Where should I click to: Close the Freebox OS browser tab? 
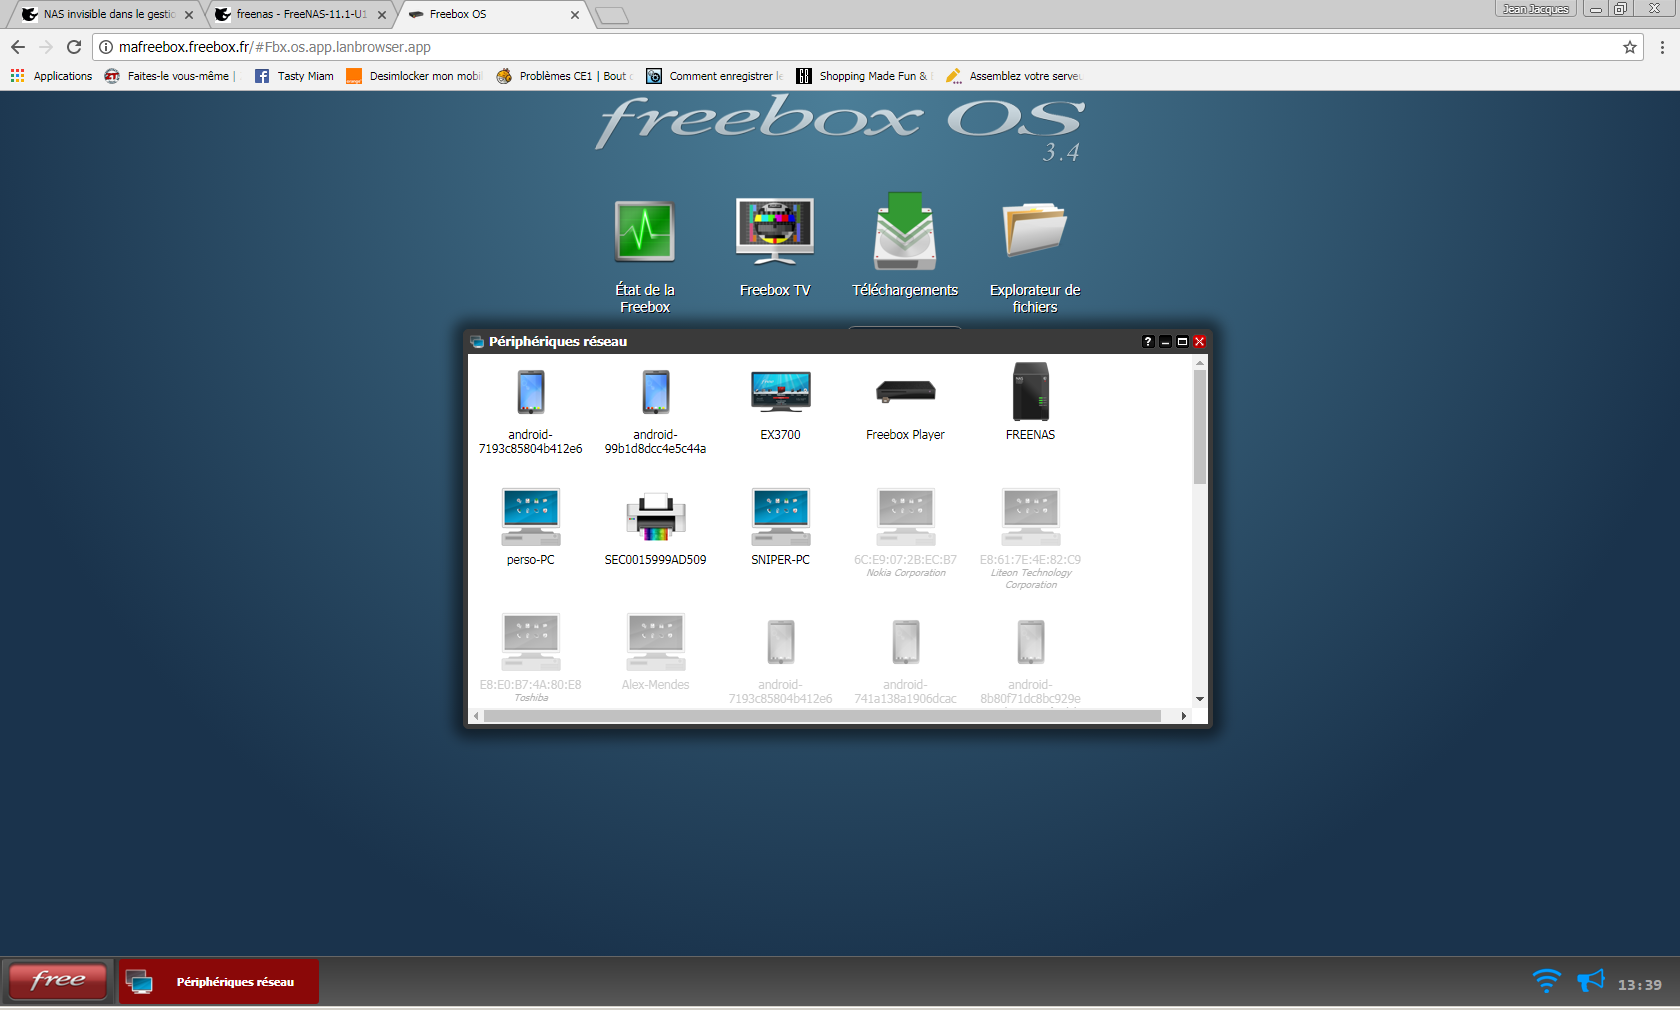575,15
